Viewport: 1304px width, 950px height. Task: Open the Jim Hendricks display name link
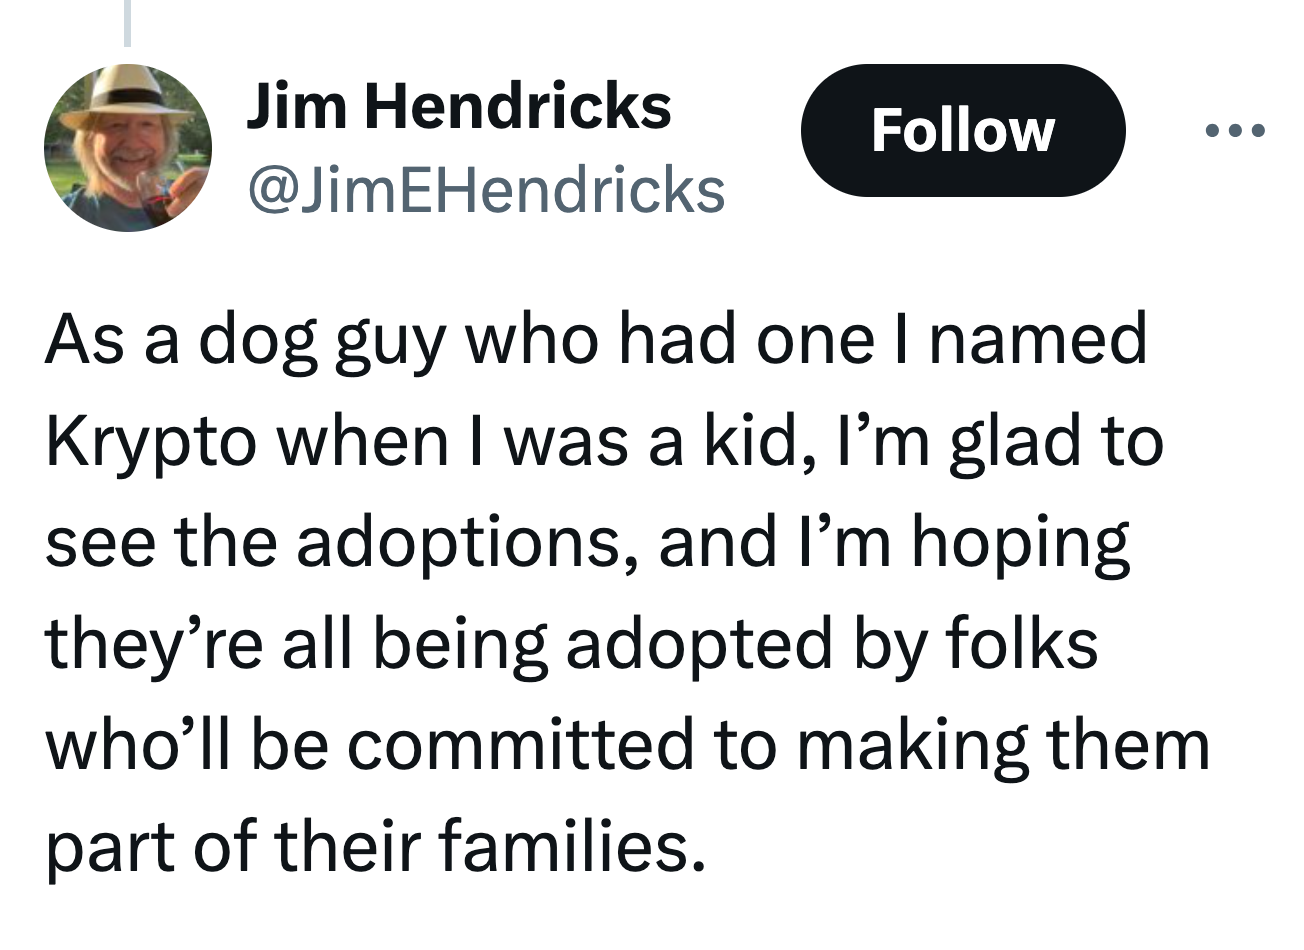459,106
